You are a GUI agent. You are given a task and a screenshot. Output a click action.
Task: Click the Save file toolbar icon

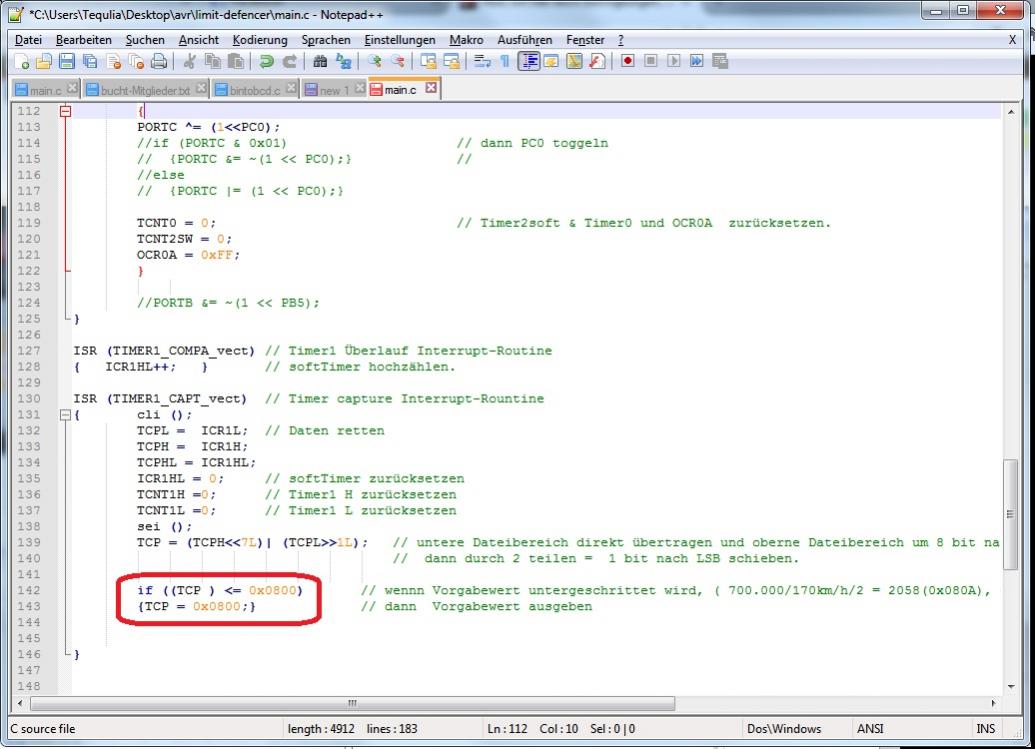pos(66,62)
